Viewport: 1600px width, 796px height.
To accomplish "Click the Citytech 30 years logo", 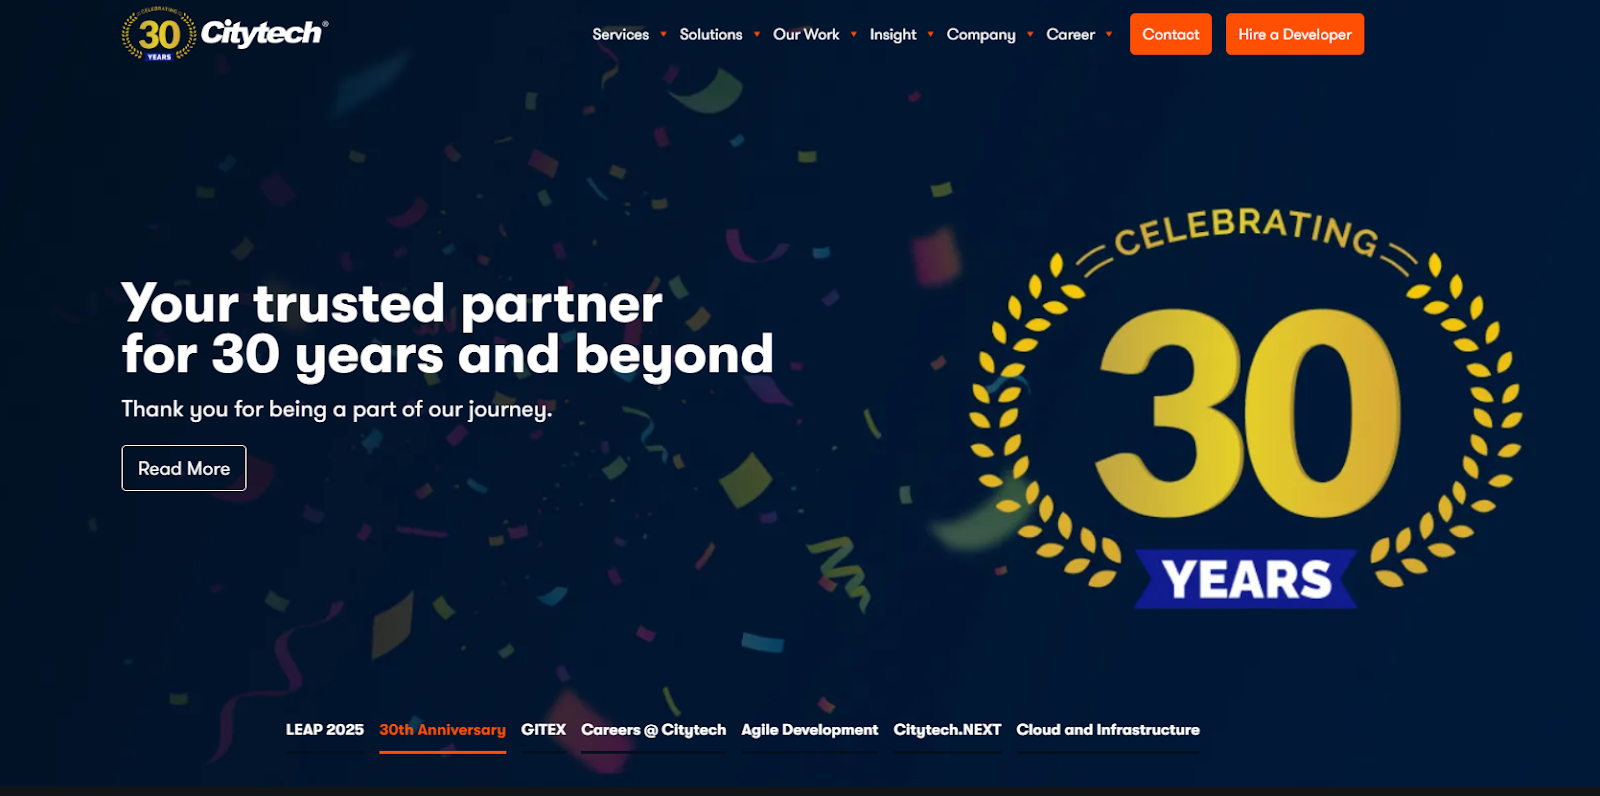I will click(224, 34).
